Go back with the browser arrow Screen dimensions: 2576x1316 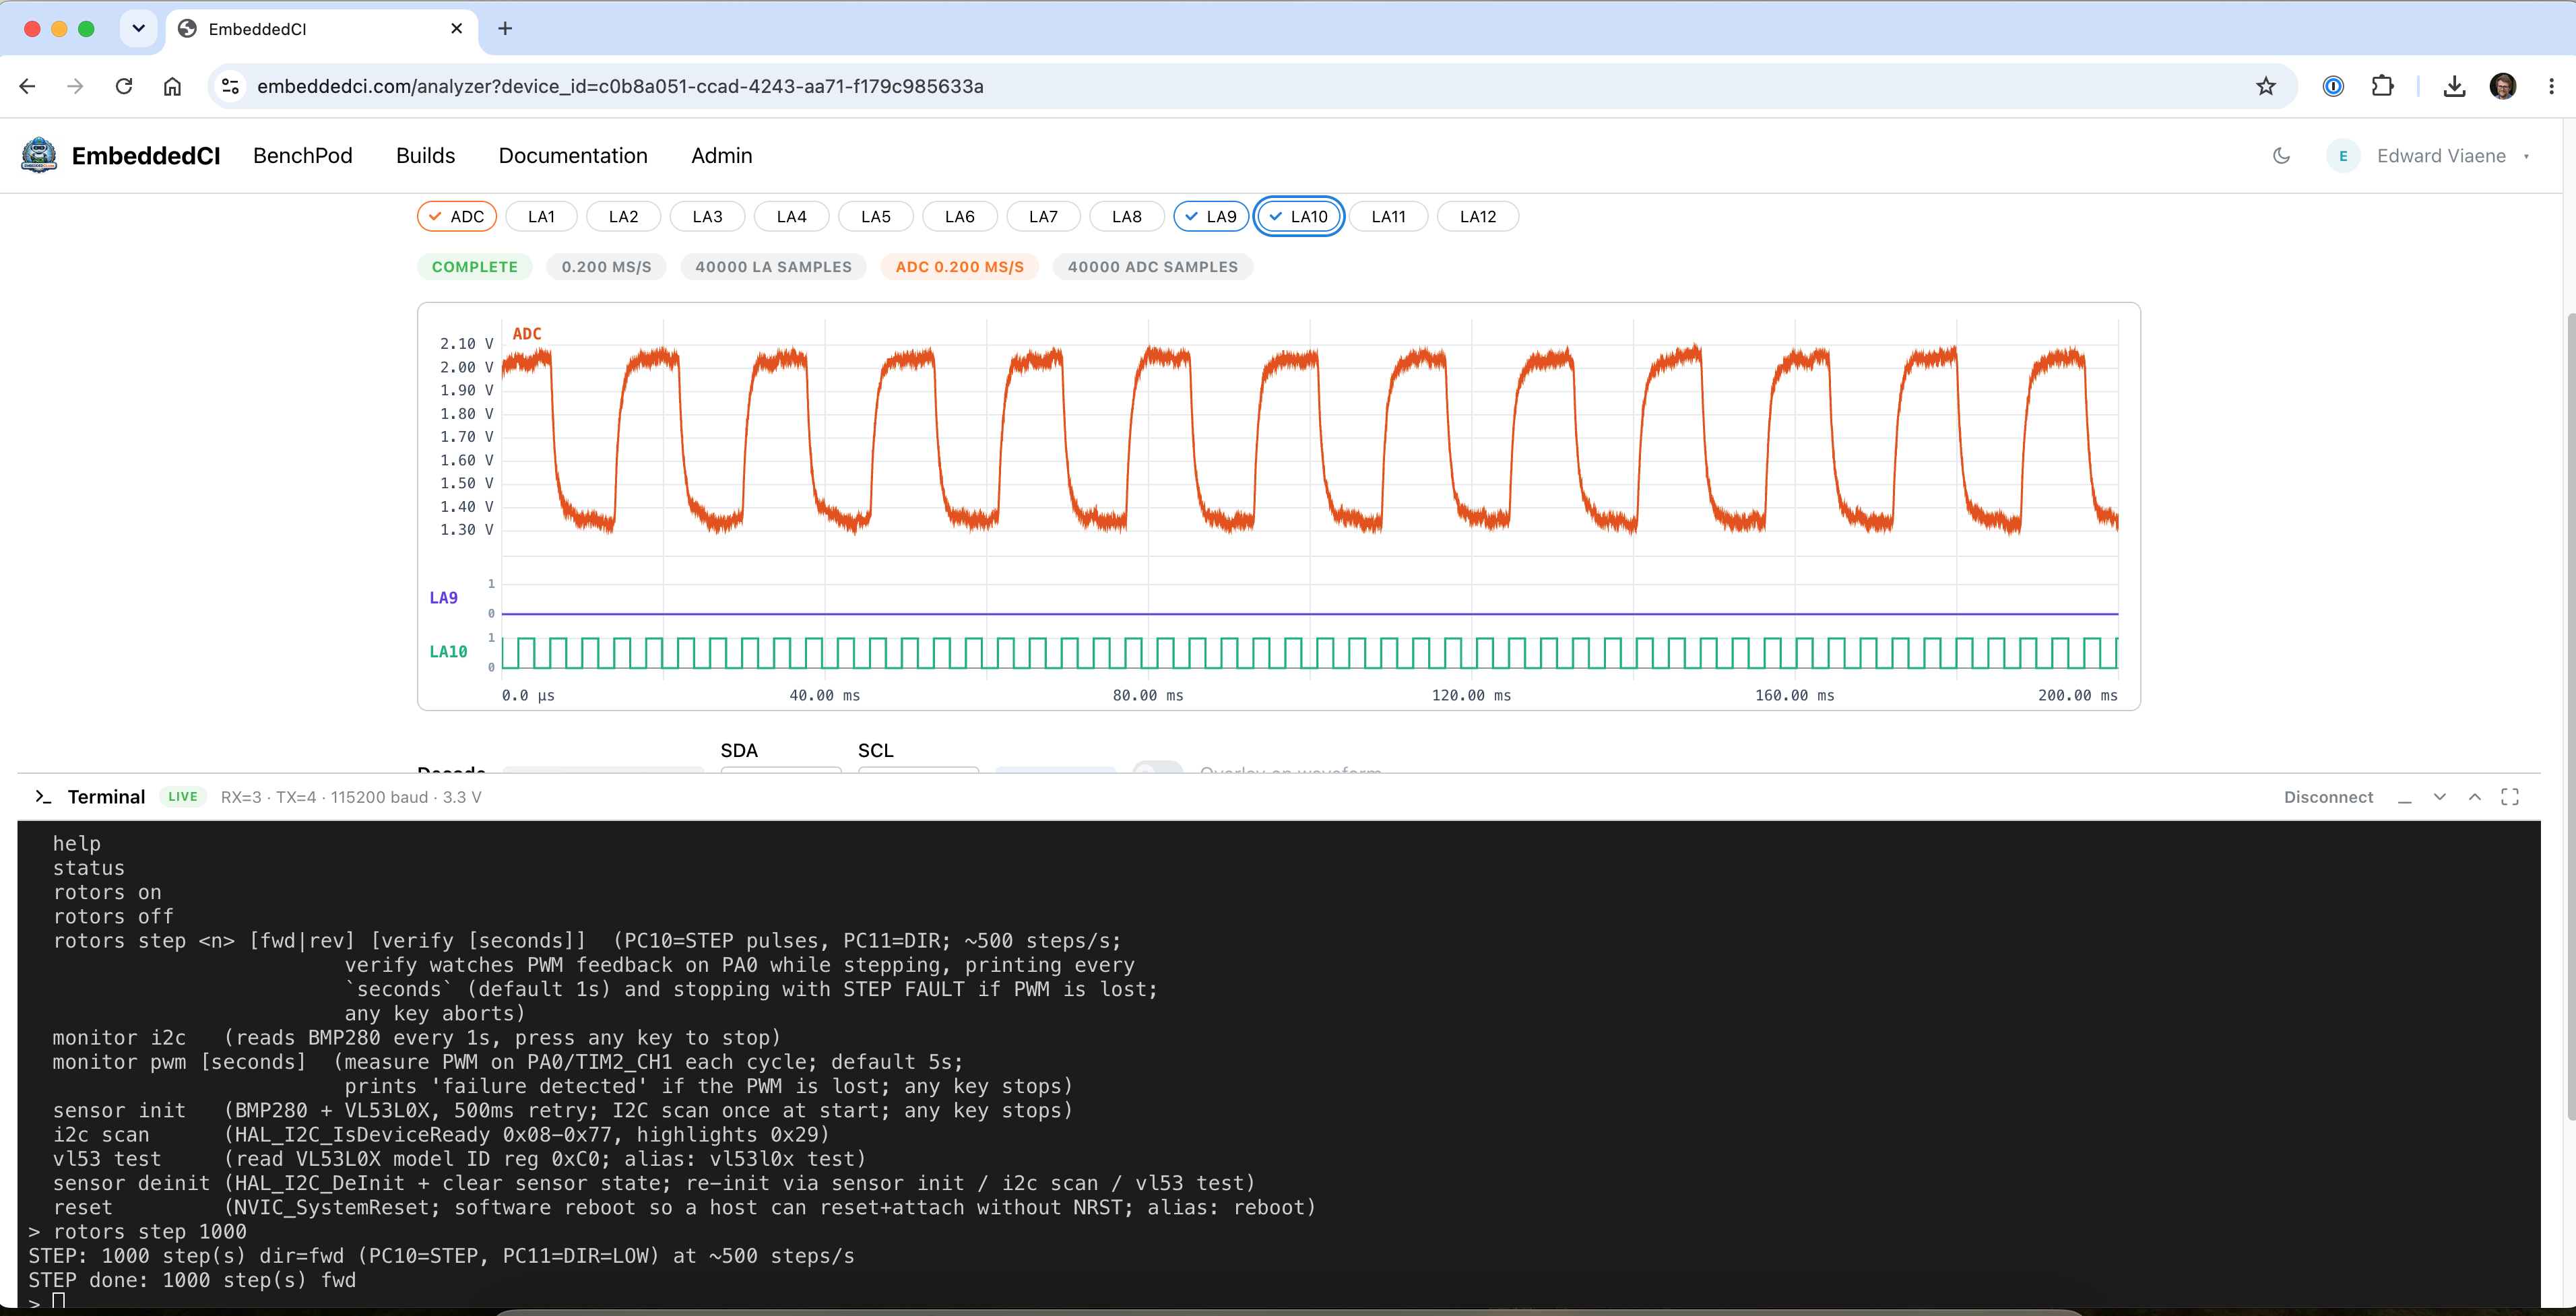coord(27,86)
